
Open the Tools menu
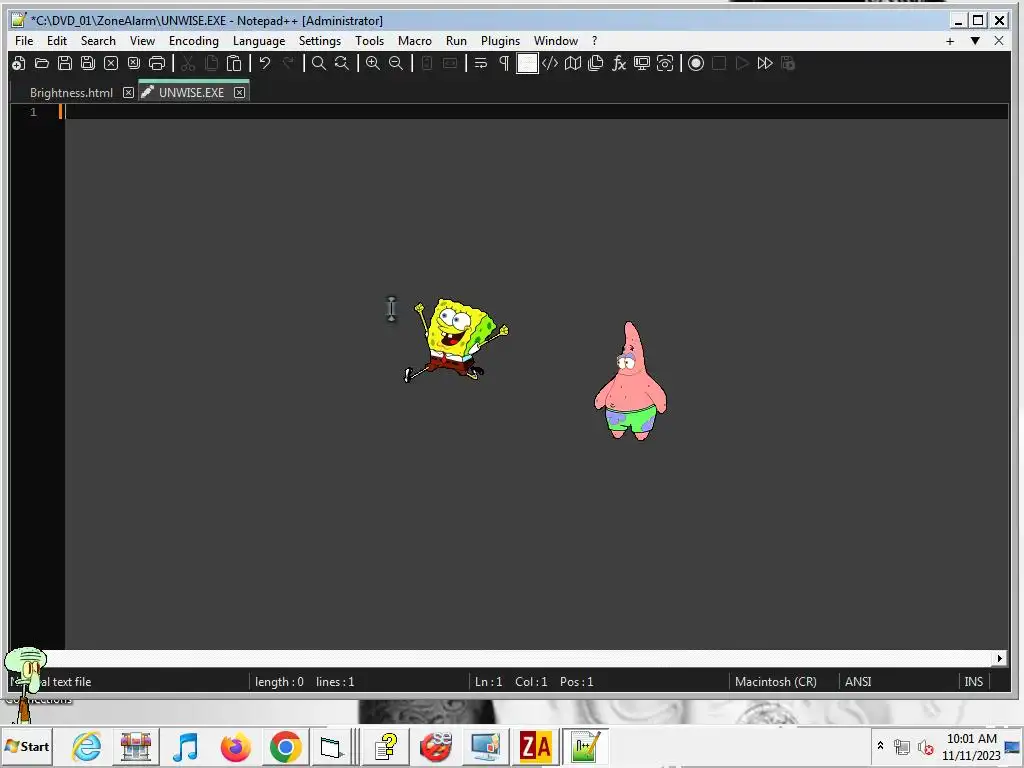tap(369, 40)
